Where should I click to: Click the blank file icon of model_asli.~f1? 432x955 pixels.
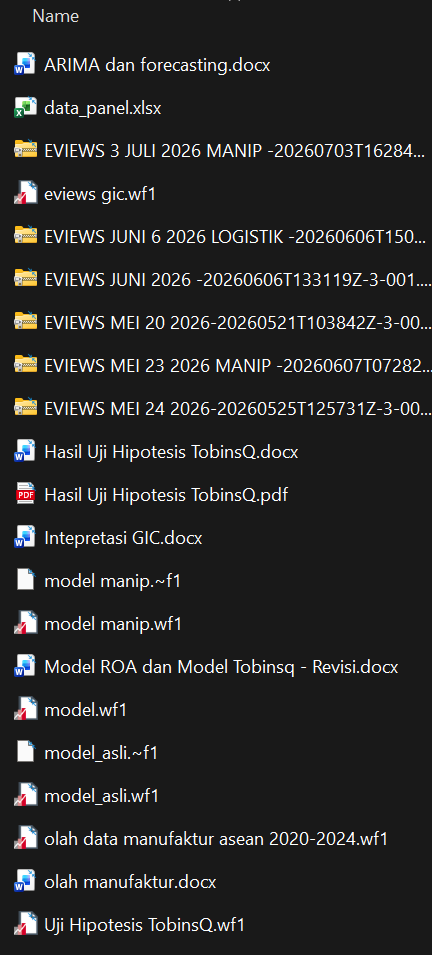tap(25, 753)
